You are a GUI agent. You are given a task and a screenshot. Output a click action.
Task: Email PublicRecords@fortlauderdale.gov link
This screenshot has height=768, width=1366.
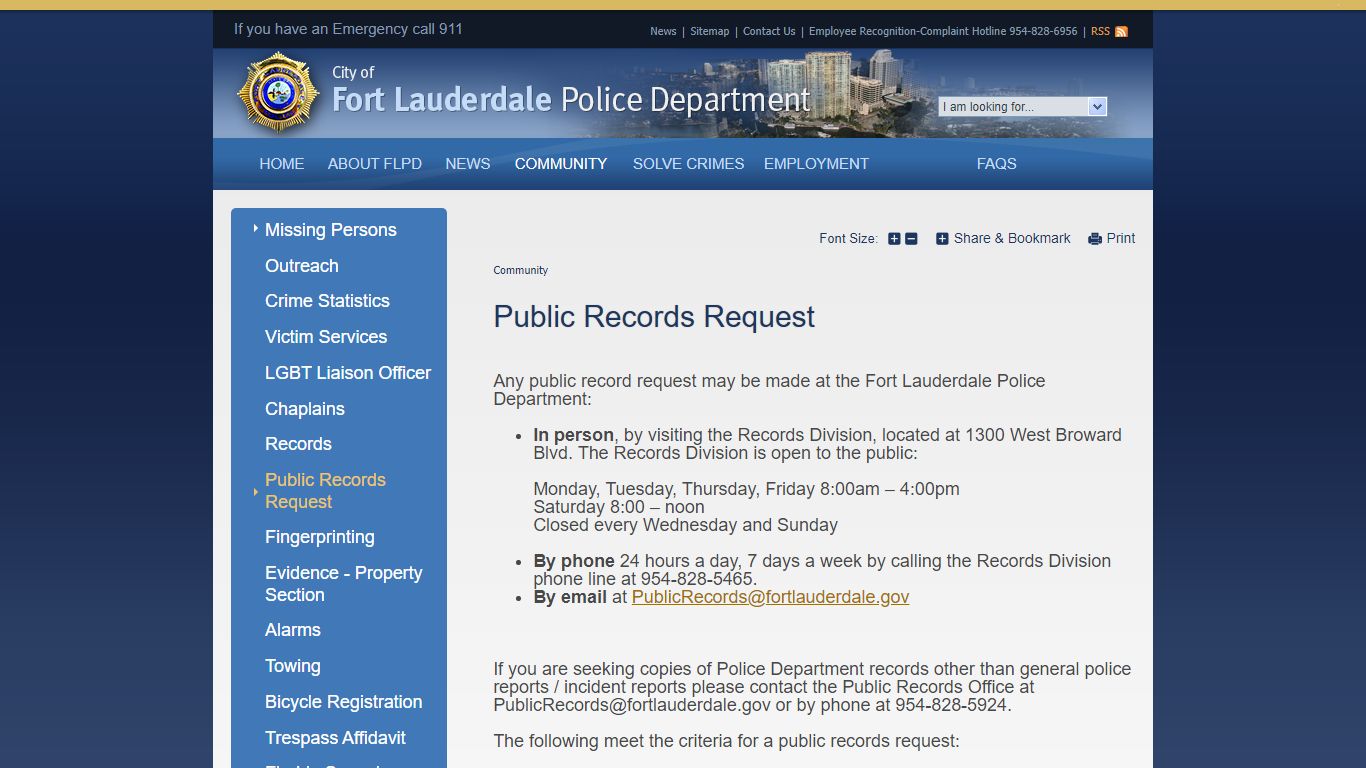coord(770,597)
